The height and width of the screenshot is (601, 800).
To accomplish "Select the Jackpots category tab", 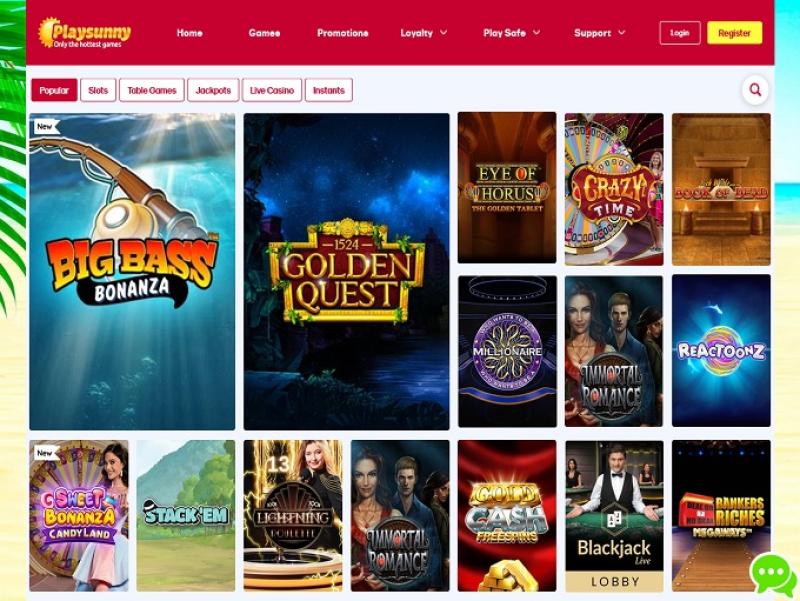I will [x=213, y=90].
